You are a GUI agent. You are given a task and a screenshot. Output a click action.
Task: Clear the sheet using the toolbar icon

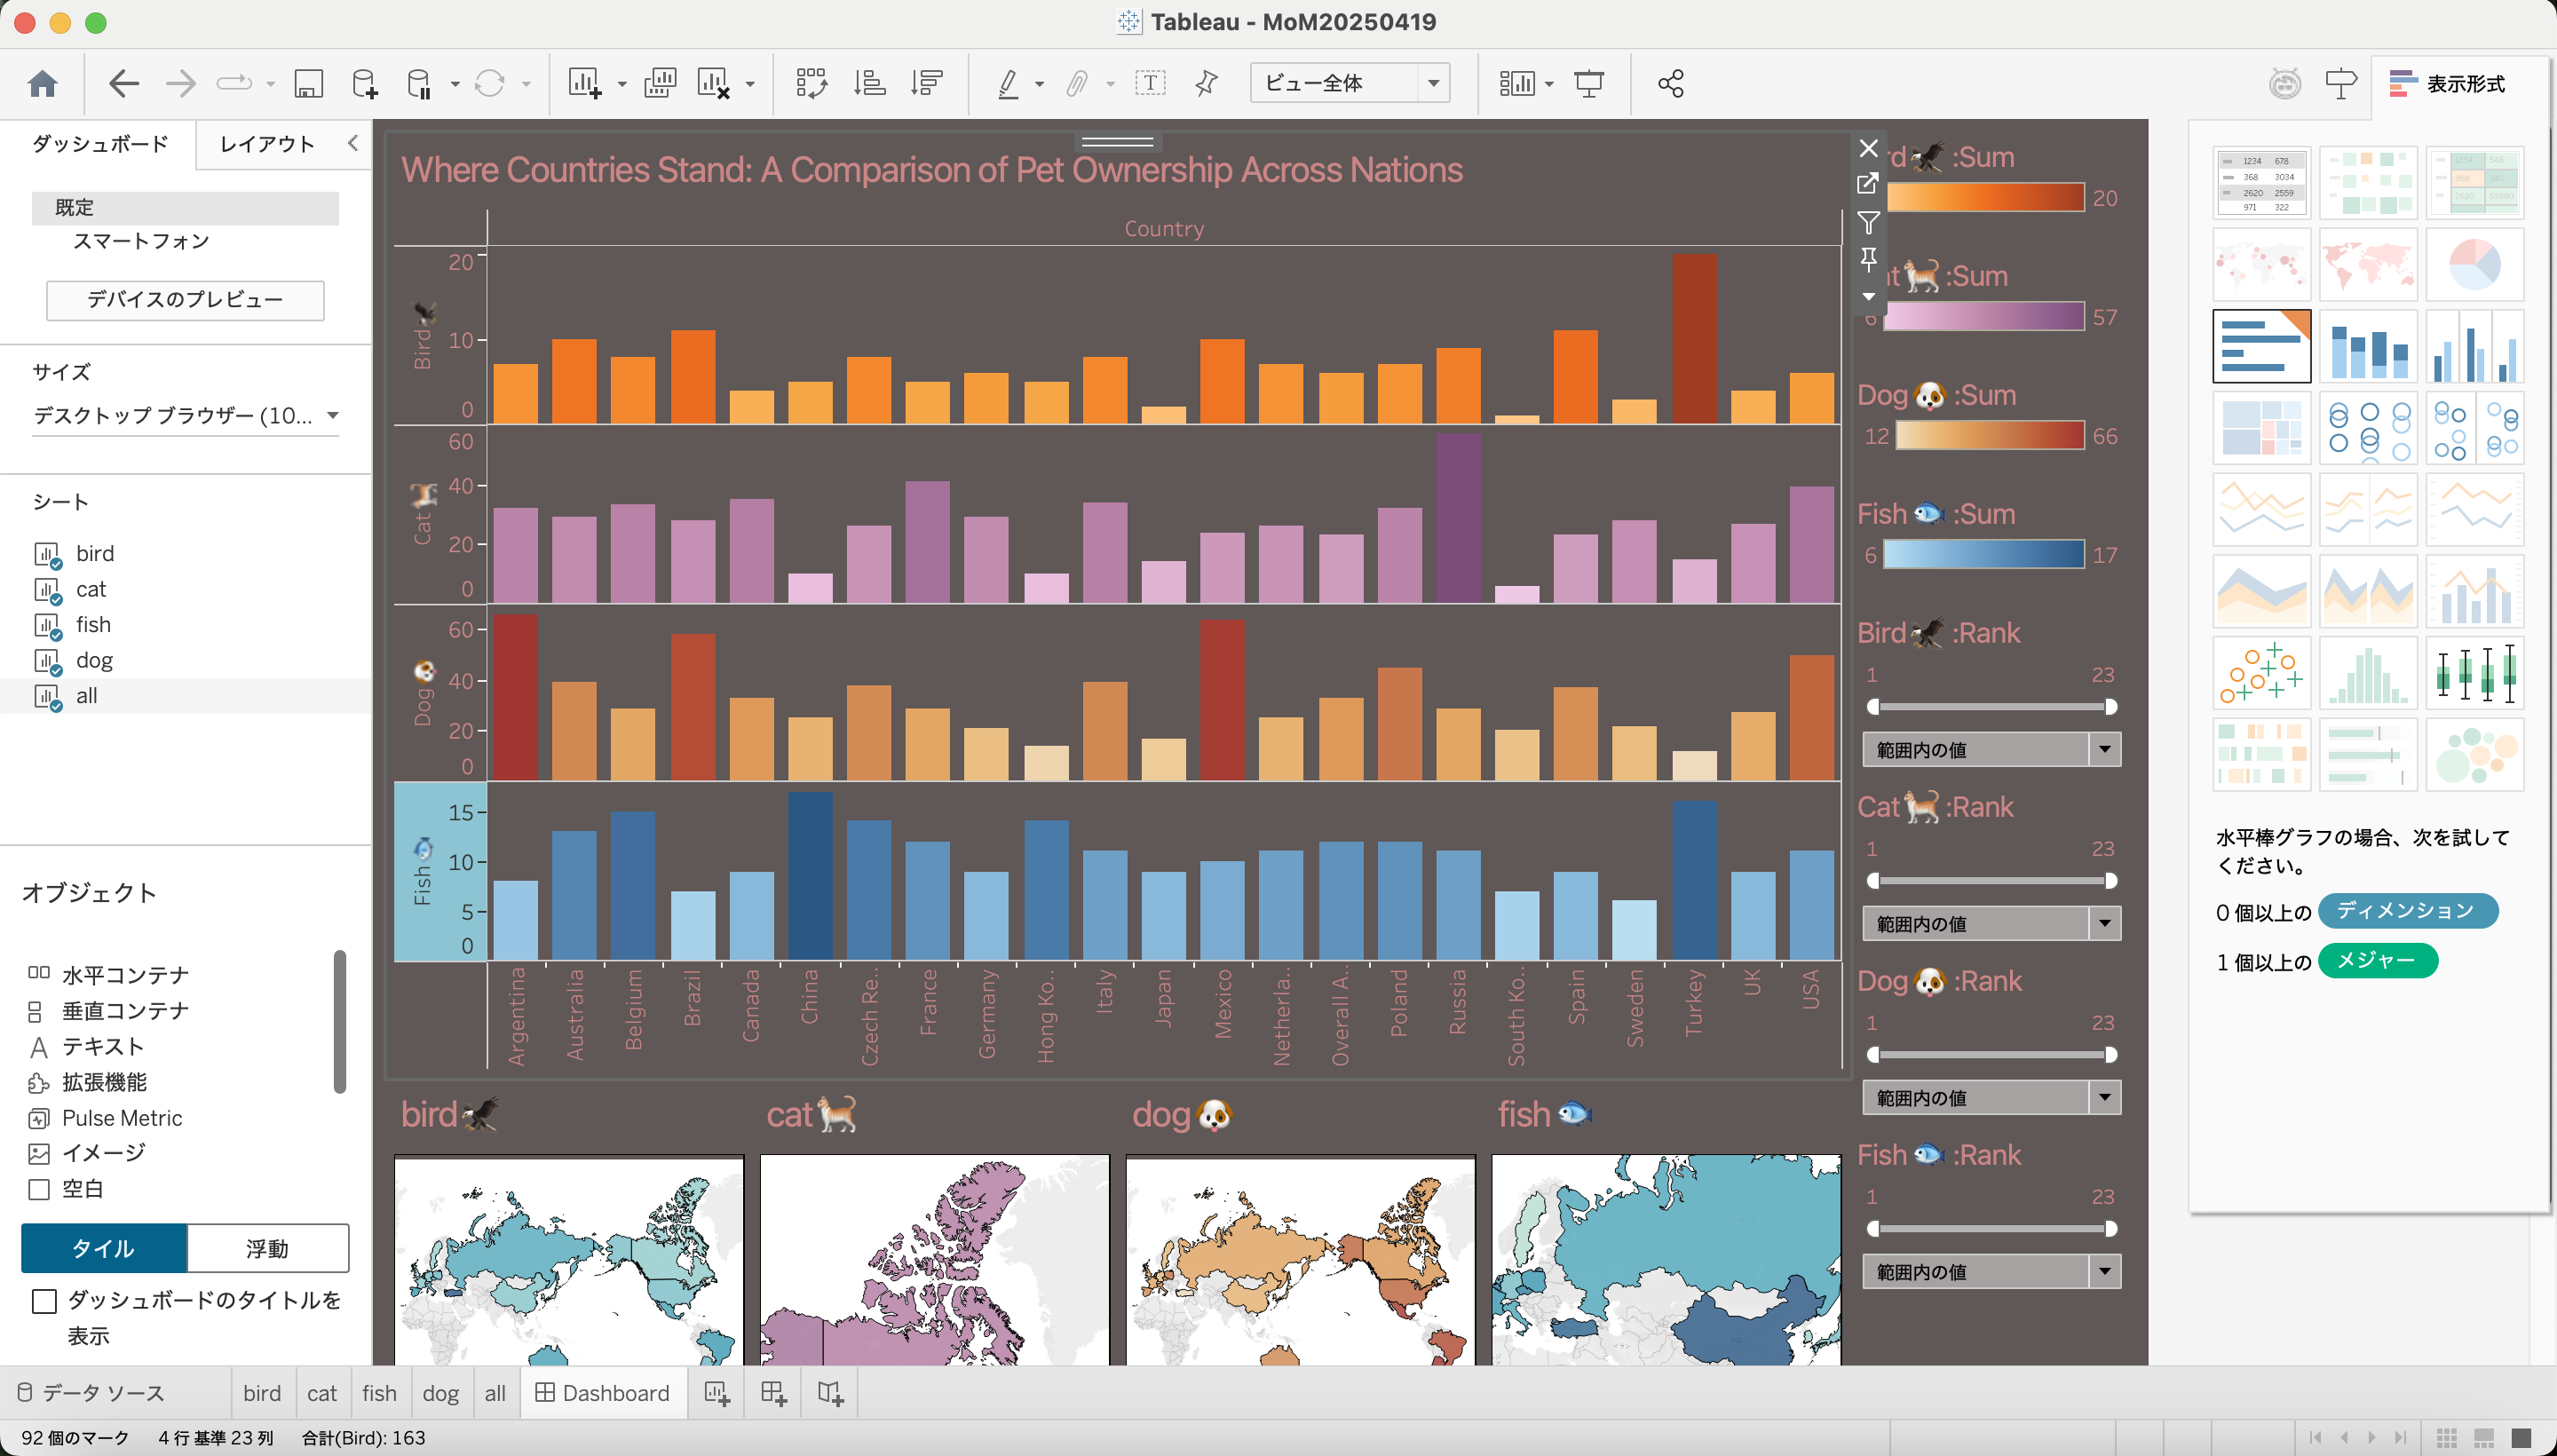point(714,83)
